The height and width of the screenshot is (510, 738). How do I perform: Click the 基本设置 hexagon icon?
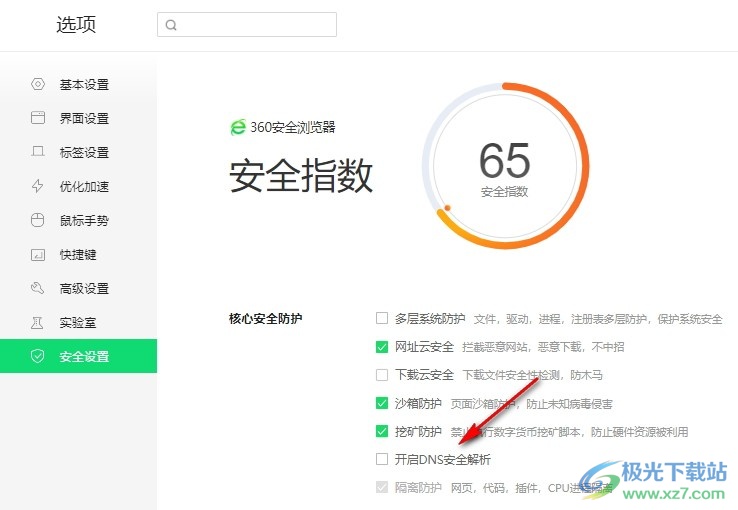38,84
